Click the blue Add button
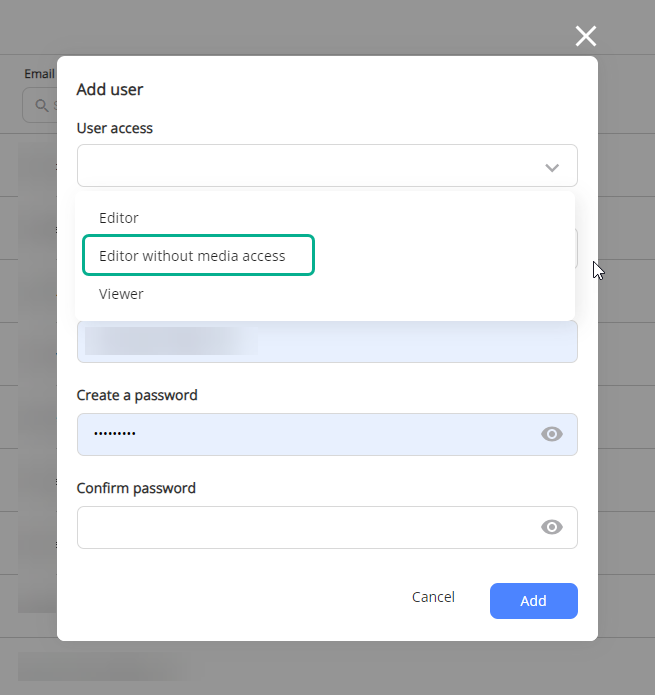The height and width of the screenshot is (695, 655). (534, 601)
